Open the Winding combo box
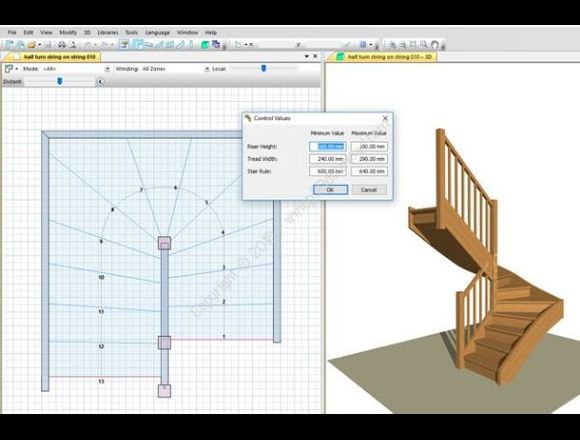The height and width of the screenshot is (440, 580). pos(176,69)
